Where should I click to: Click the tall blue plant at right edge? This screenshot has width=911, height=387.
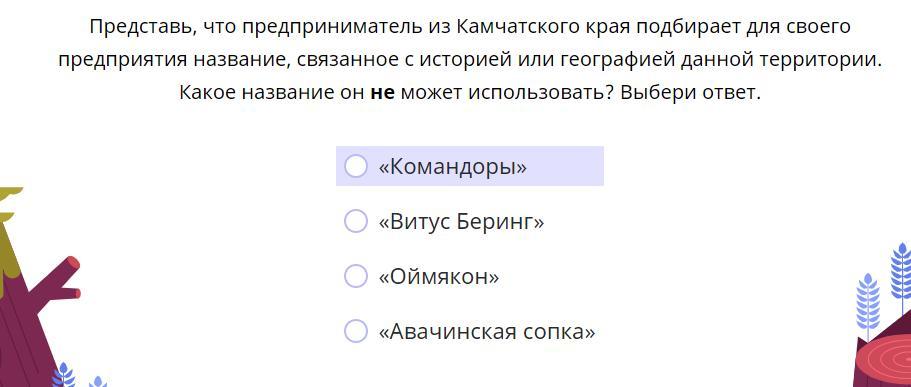[x=901, y=279]
